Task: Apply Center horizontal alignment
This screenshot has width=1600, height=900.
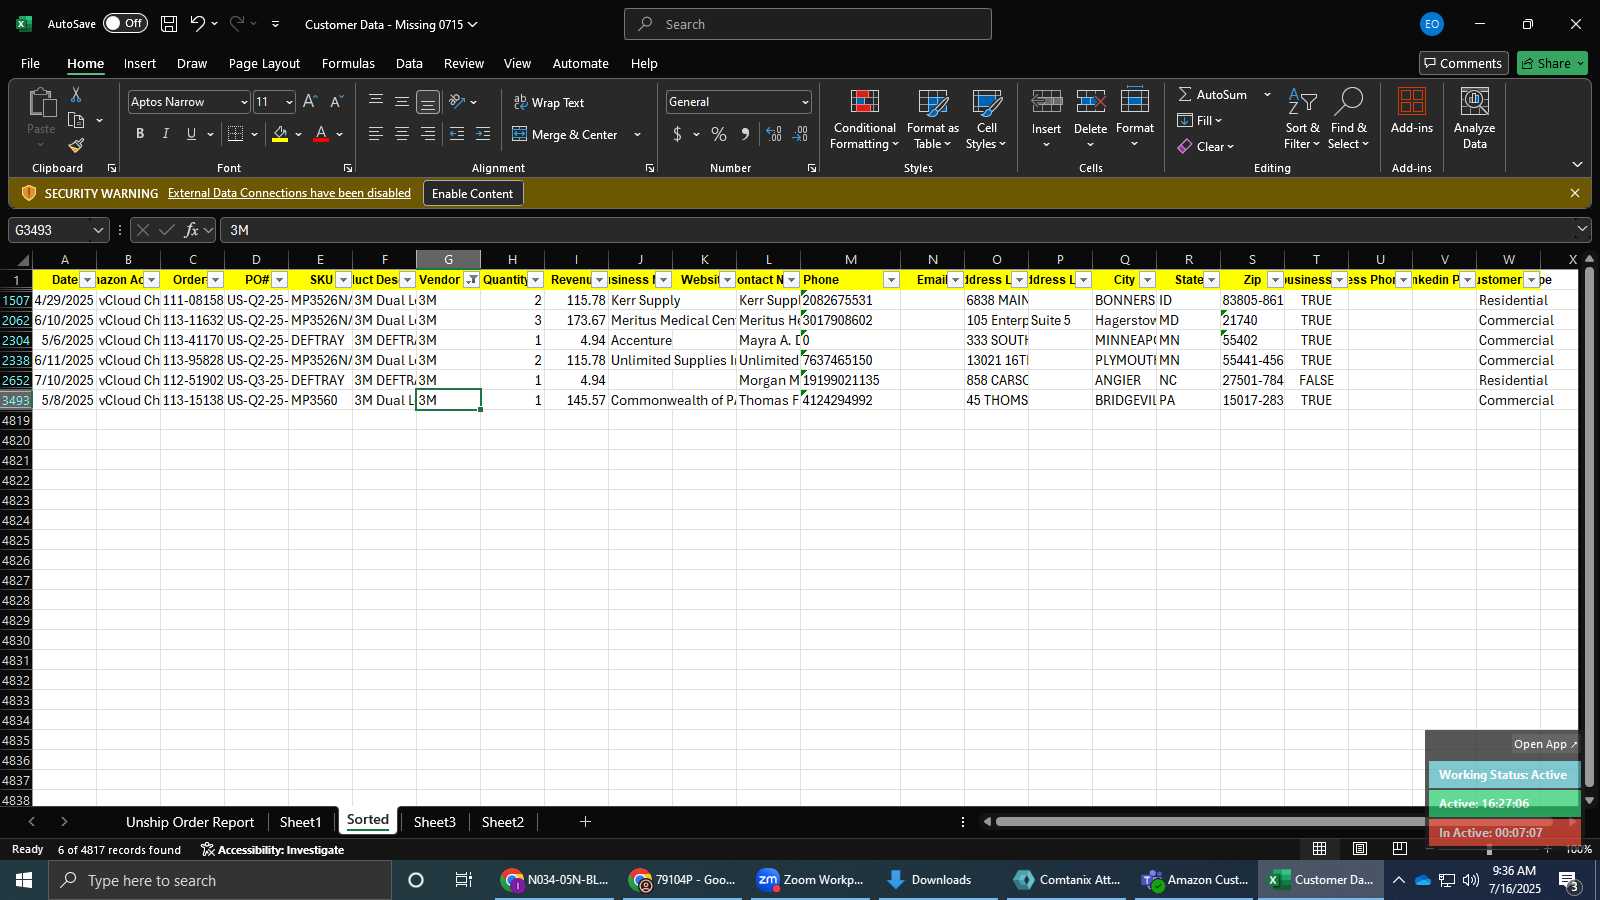Action: [402, 134]
